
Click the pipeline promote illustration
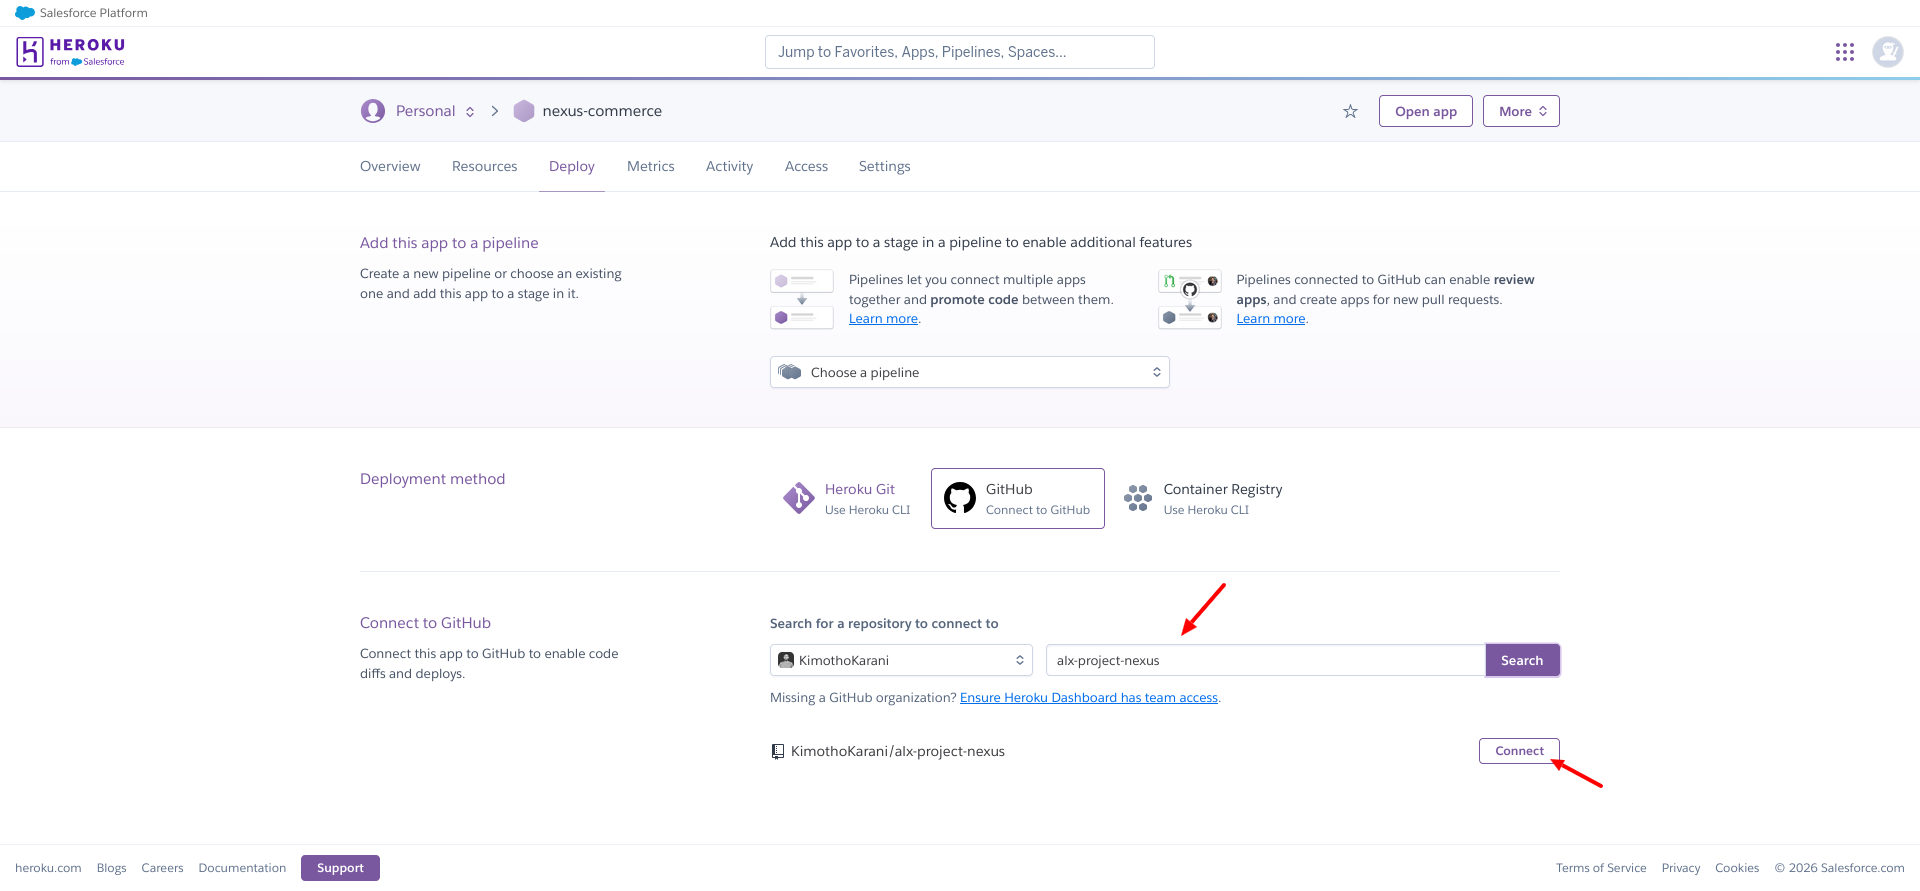tap(802, 299)
